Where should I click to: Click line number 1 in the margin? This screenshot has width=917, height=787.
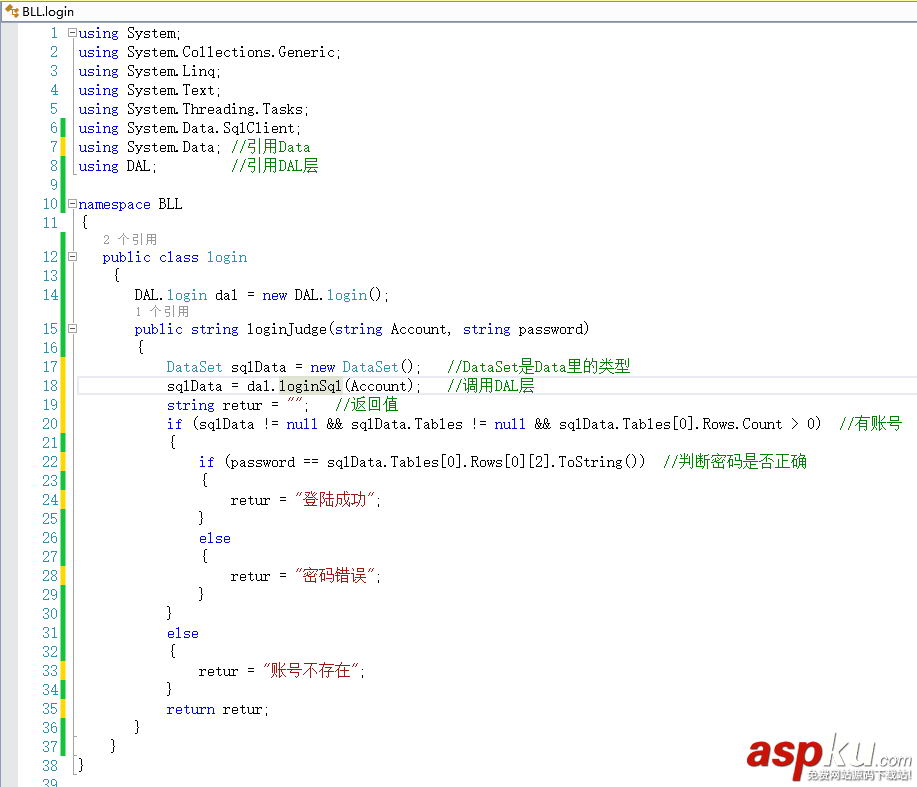pyautogui.click(x=54, y=33)
